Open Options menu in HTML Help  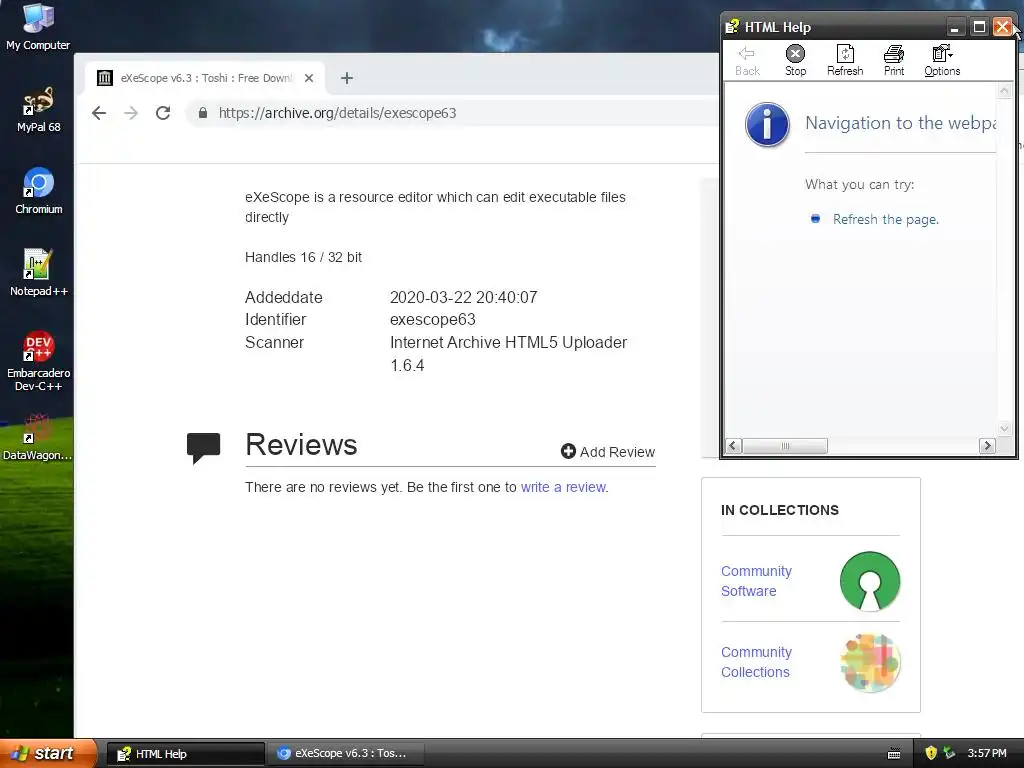click(x=942, y=61)
